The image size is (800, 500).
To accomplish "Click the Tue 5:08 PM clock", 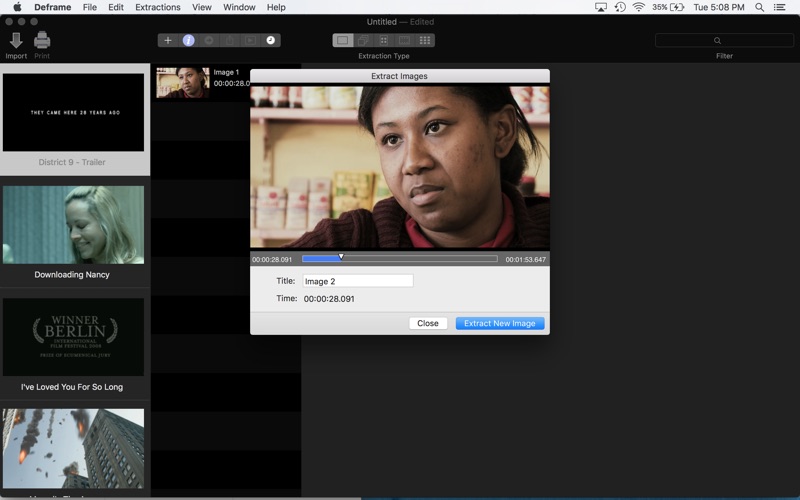I will click(x=718, y=7).
